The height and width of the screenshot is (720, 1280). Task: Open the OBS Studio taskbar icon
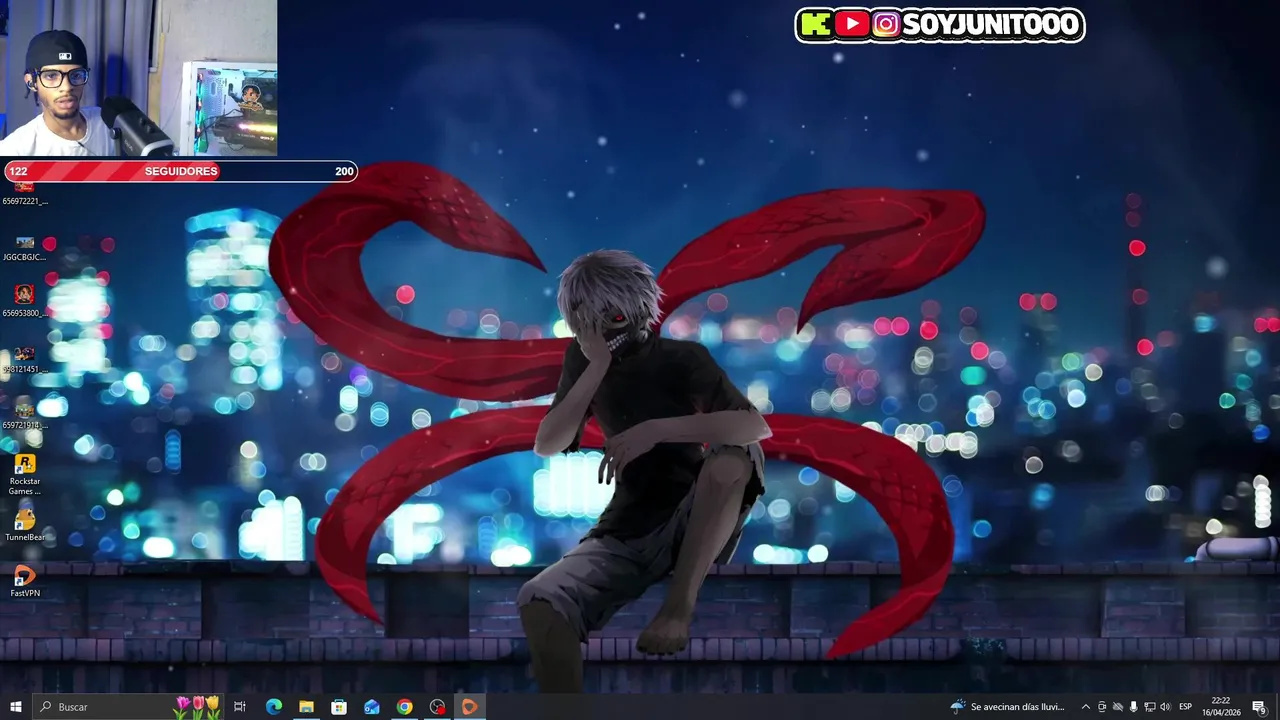click(437, 707)
